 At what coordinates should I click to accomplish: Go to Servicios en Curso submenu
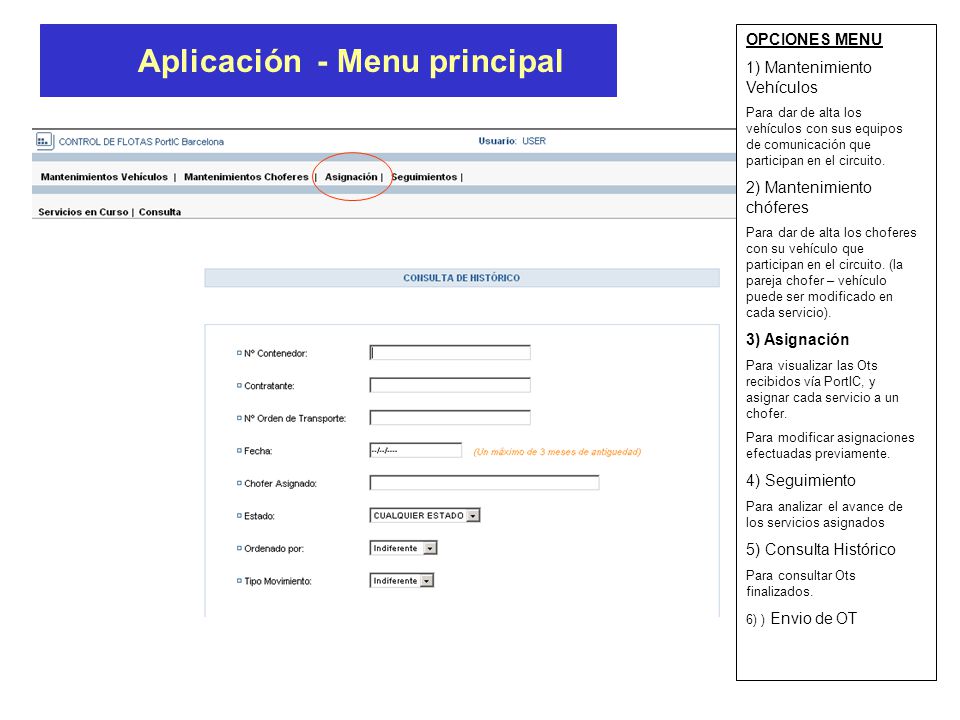coord(83,212)
